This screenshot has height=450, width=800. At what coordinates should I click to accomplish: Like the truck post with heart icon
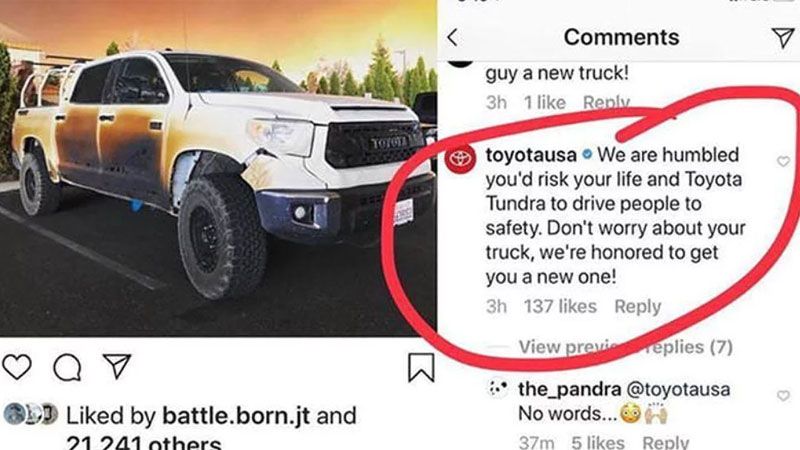17,366
